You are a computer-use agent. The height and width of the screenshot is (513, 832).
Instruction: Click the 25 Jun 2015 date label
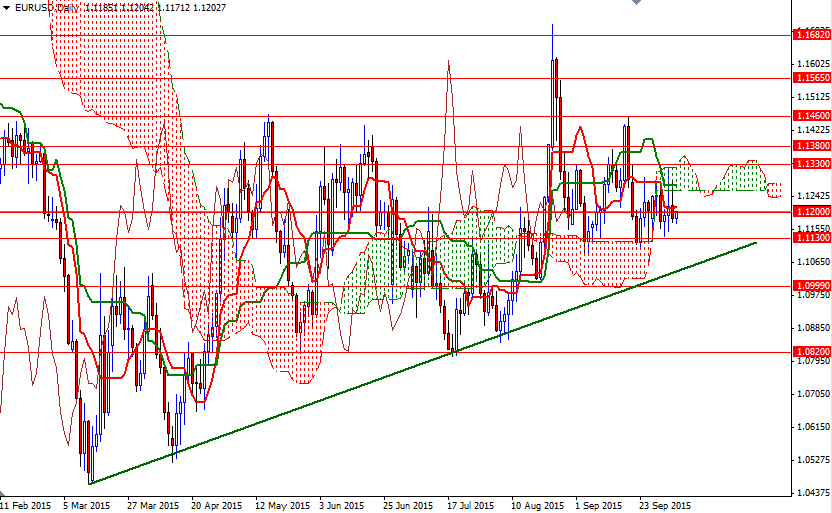[x=408, y=506]
